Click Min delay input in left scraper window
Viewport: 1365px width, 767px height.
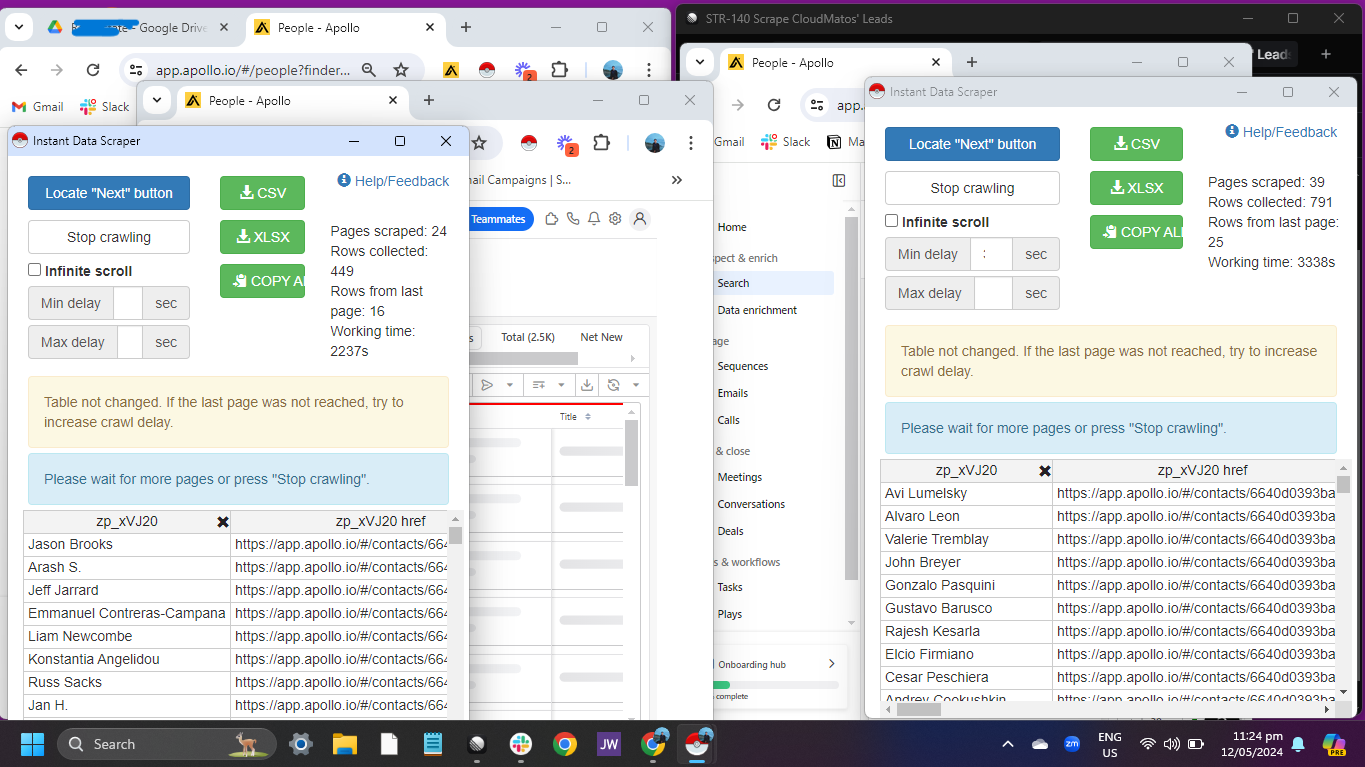coord(128,303)
